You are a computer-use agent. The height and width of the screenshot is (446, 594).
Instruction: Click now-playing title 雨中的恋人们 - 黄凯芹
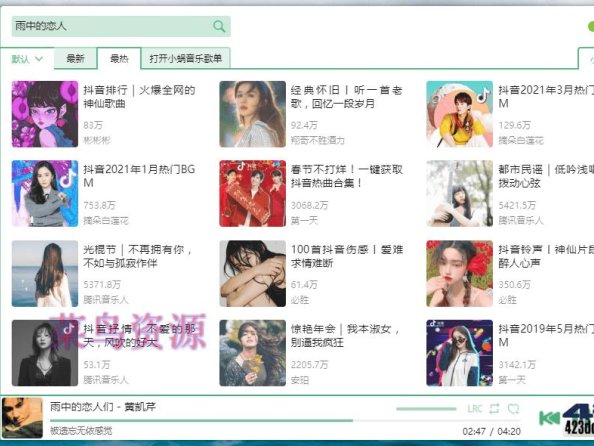103,407
